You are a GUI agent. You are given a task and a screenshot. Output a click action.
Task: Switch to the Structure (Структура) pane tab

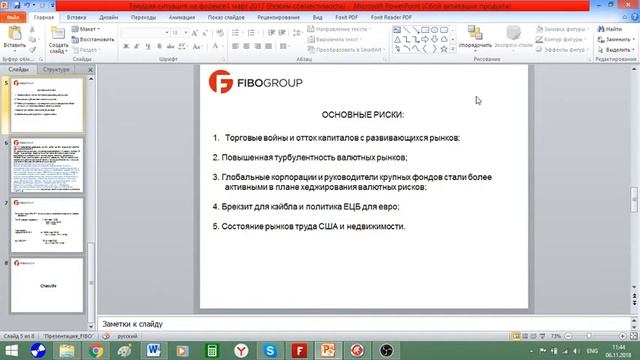pos(56,69)
